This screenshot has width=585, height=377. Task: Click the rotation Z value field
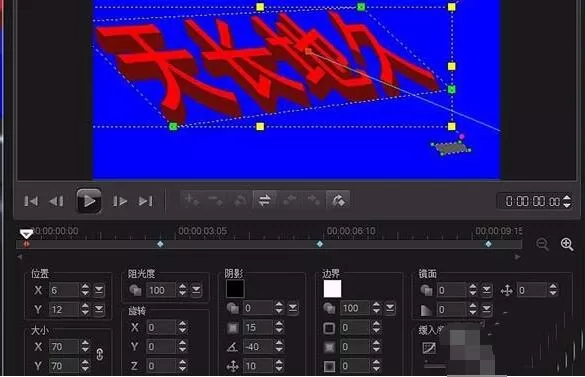click(x=161, y=366)
